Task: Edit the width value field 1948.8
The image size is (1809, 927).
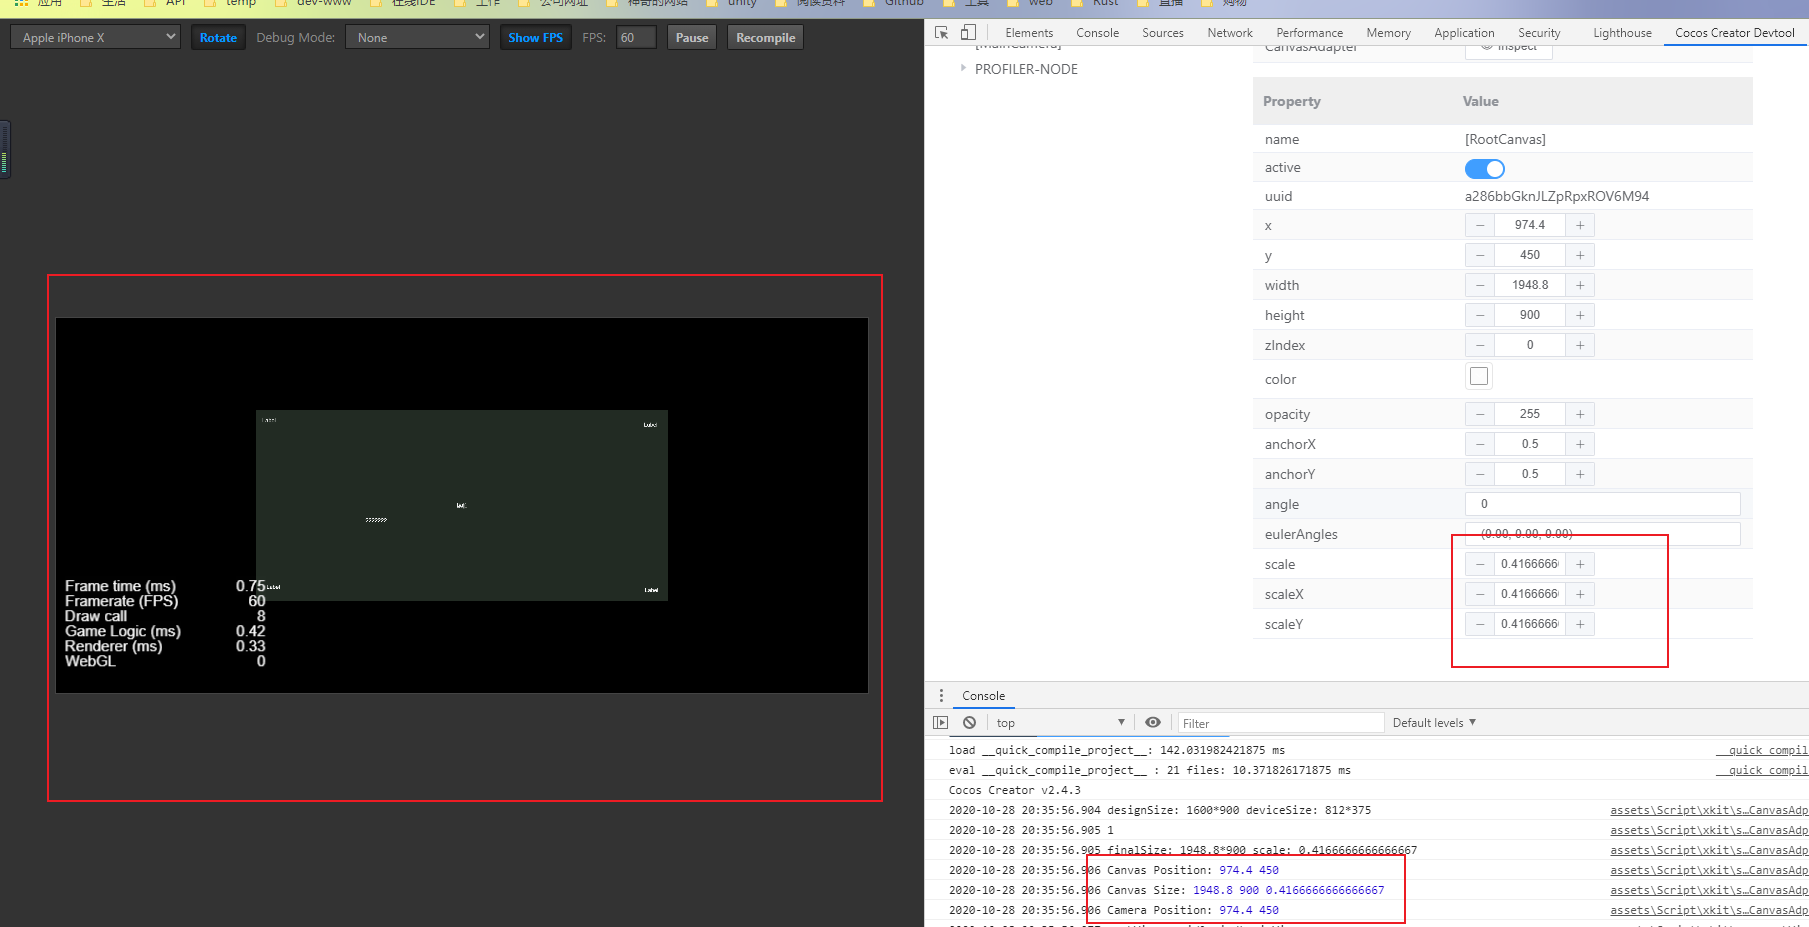Action: (x=1530, y=285)
